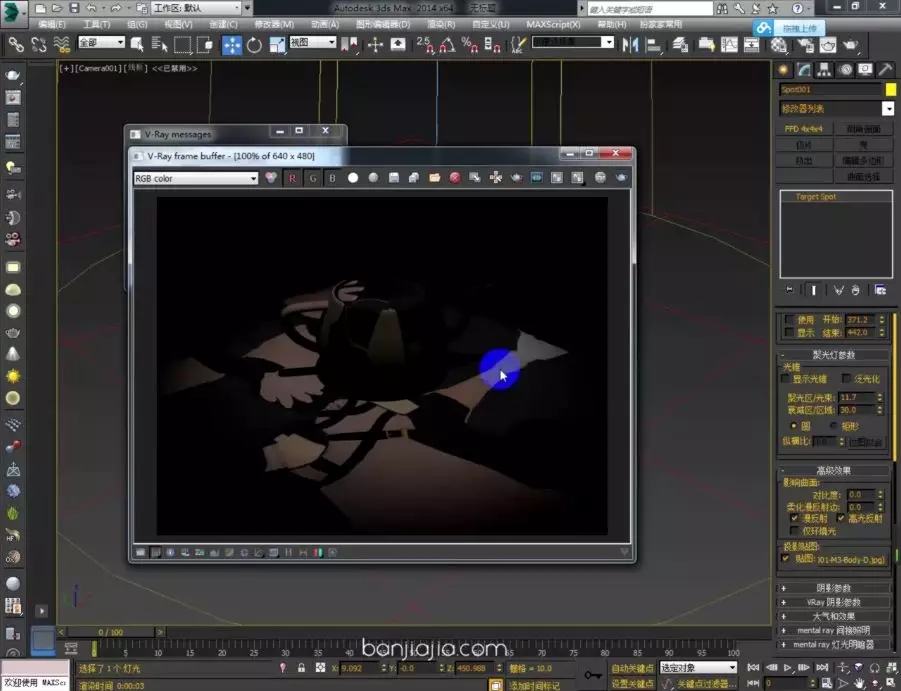Expand the mental ray 间接照明 rollout

click(x=833, y=630)
